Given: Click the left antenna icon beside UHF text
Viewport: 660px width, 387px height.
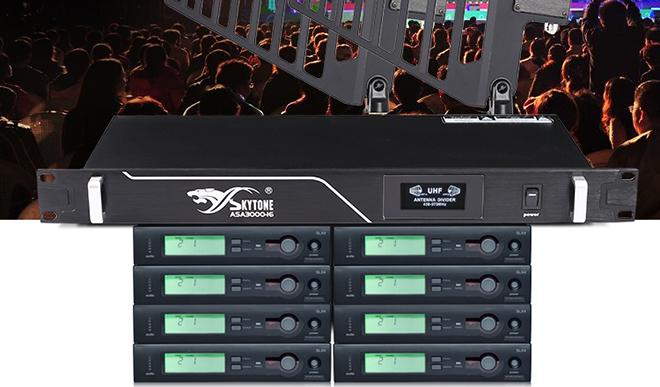Looking at the screenshot, I should tap(418, 191).
